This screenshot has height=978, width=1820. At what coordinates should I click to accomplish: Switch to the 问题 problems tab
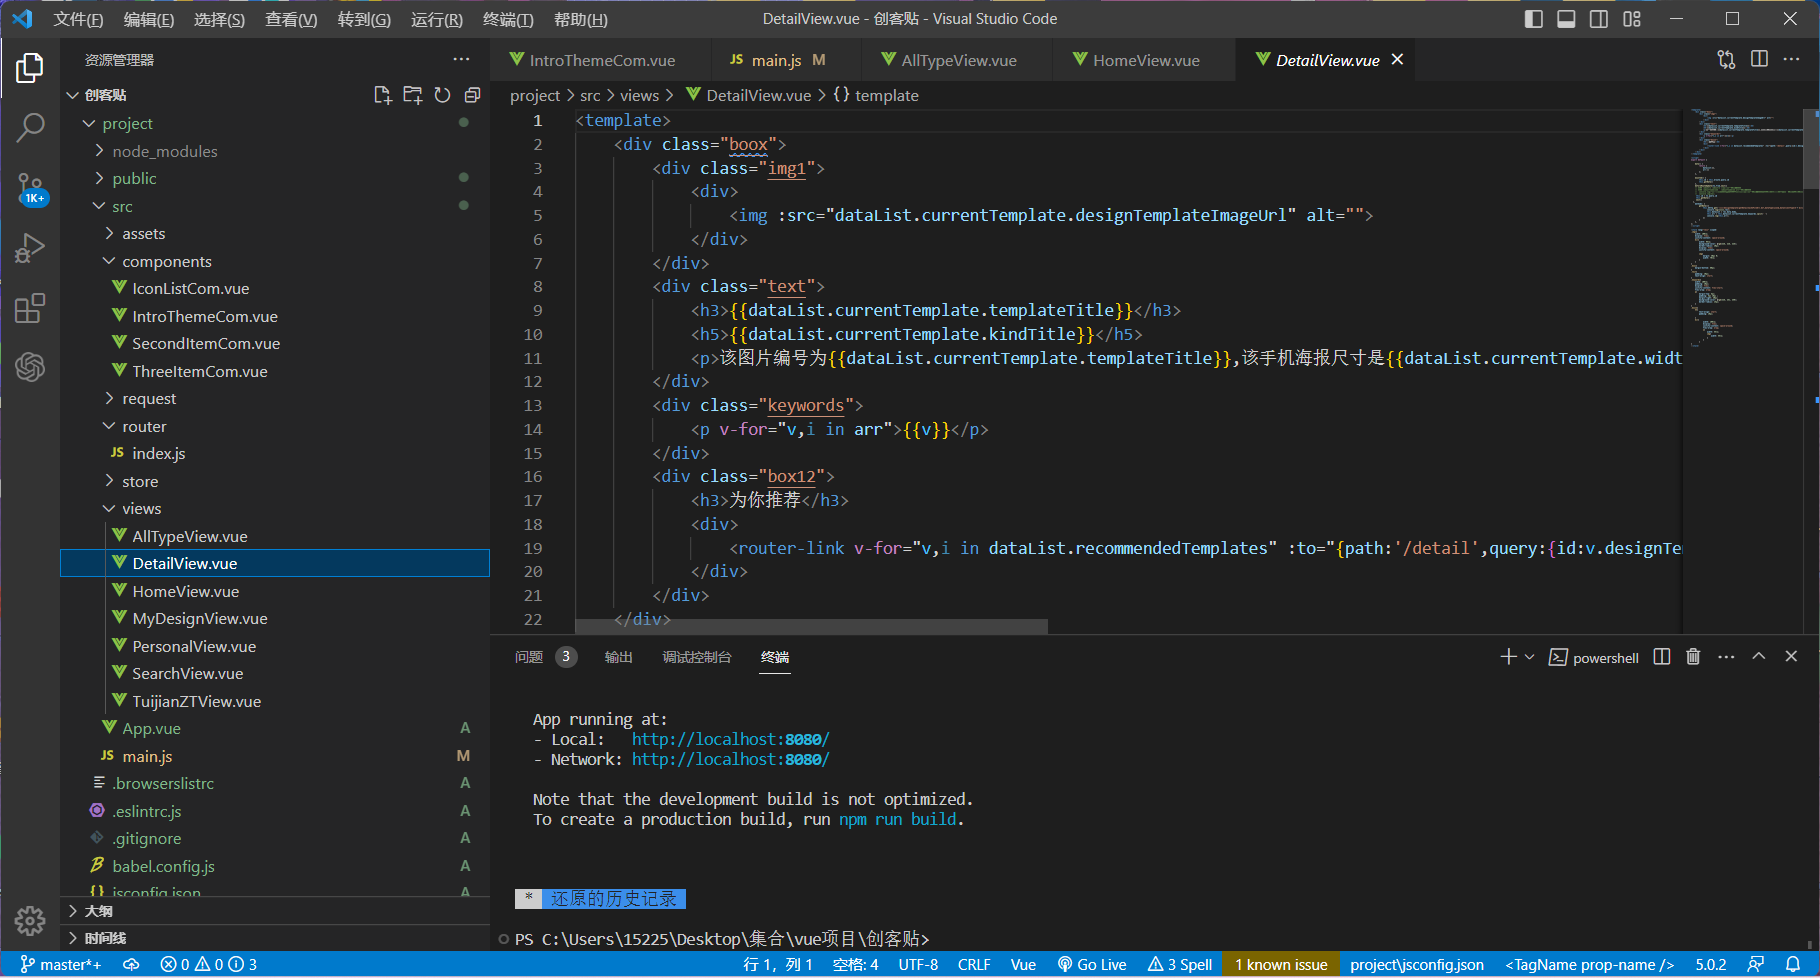click(529, 657)
